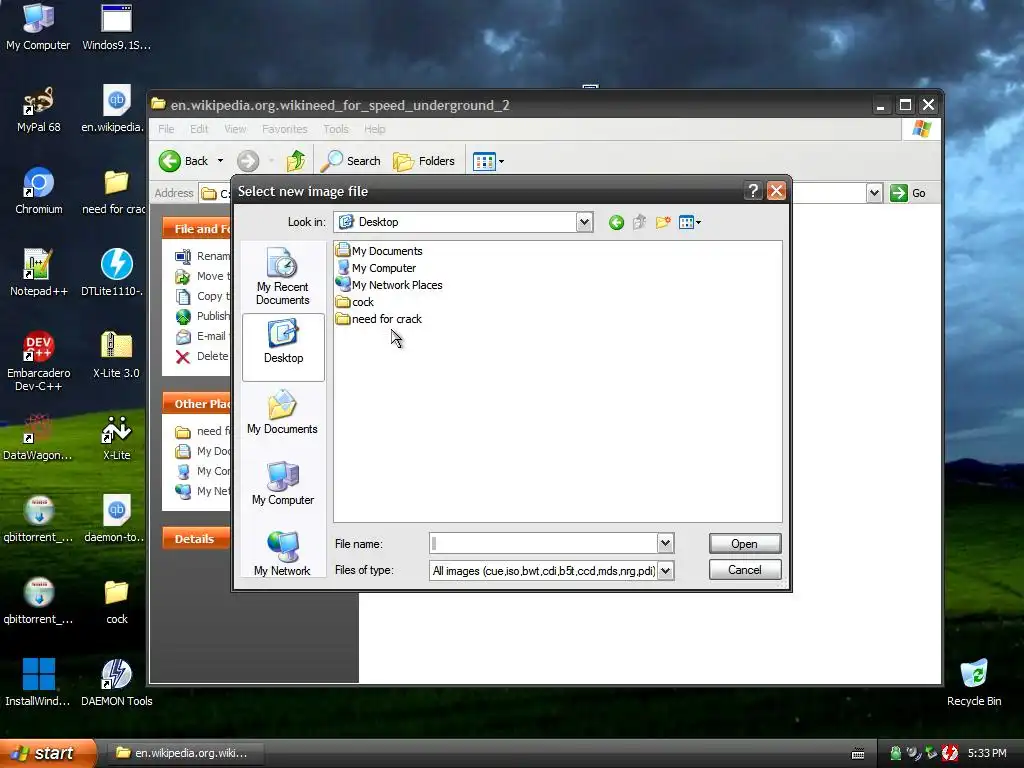
Task: Expand Explorer address bar dropdown
Action: (x=874, y=193)
